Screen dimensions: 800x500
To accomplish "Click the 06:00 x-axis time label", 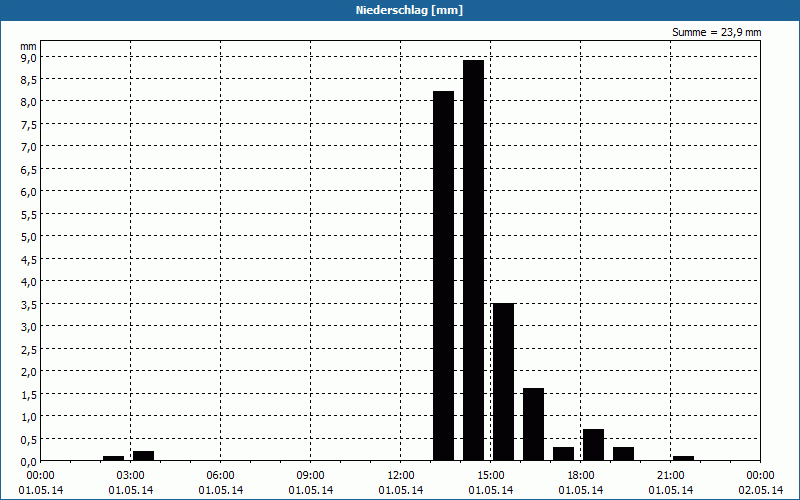I will coord(220,476).
